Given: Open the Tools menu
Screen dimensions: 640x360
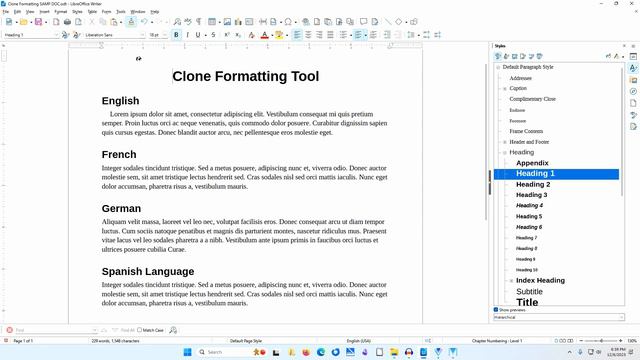Looking at the screenshot, I should [x=121, y=12].
